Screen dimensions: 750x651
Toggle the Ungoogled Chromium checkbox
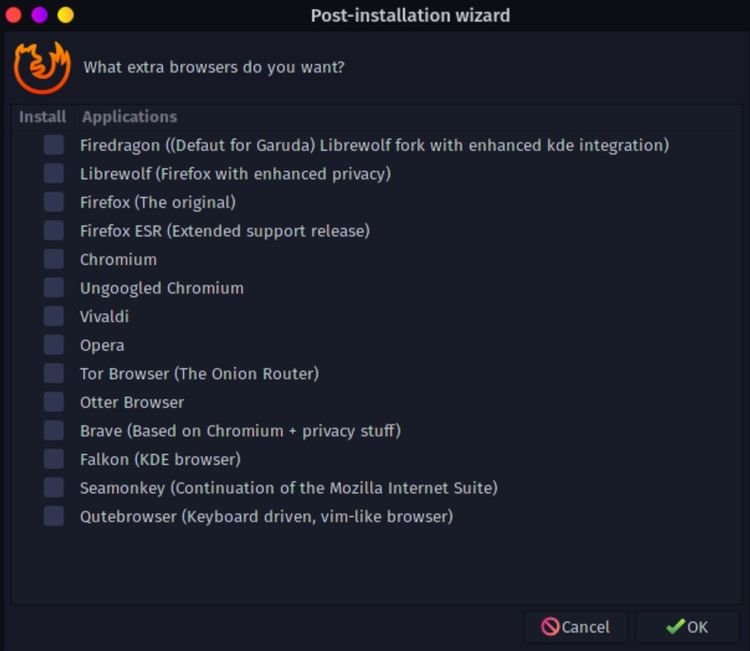point(54,287)
